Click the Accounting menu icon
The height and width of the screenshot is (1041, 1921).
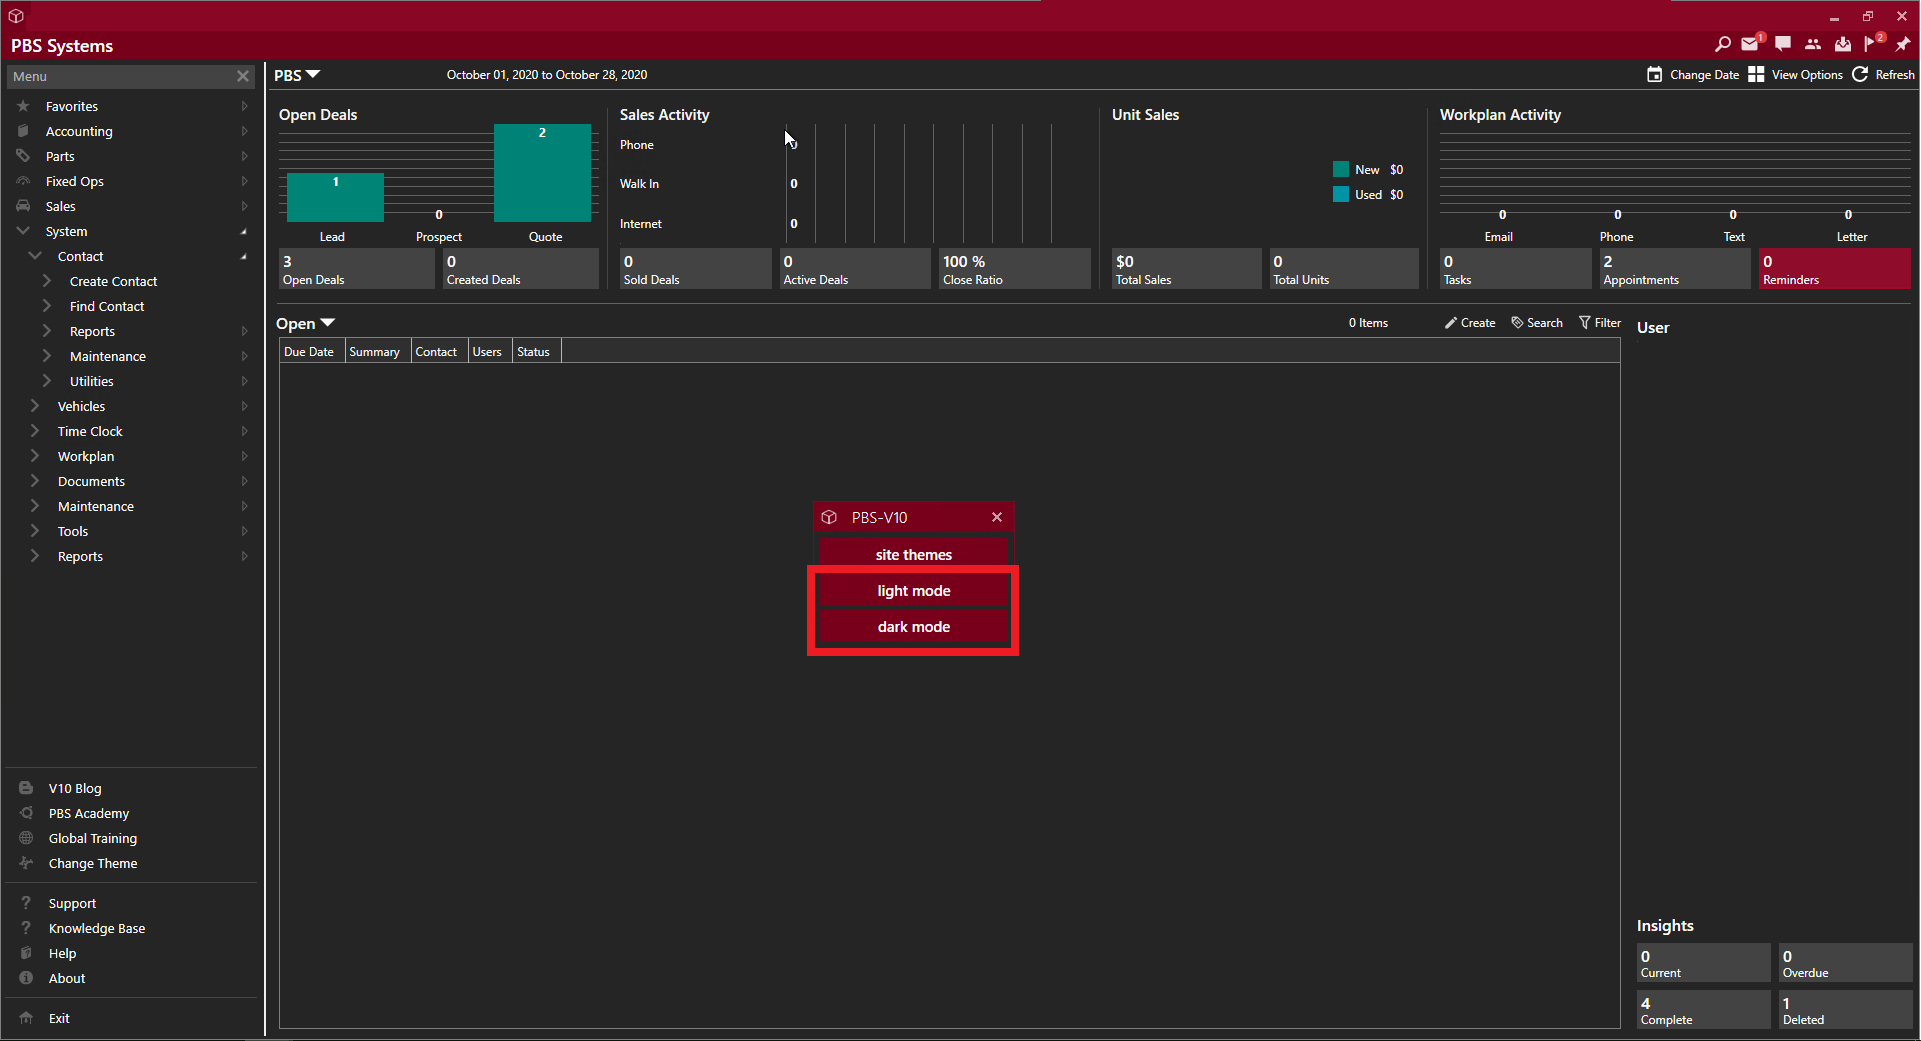click(24, 131)
